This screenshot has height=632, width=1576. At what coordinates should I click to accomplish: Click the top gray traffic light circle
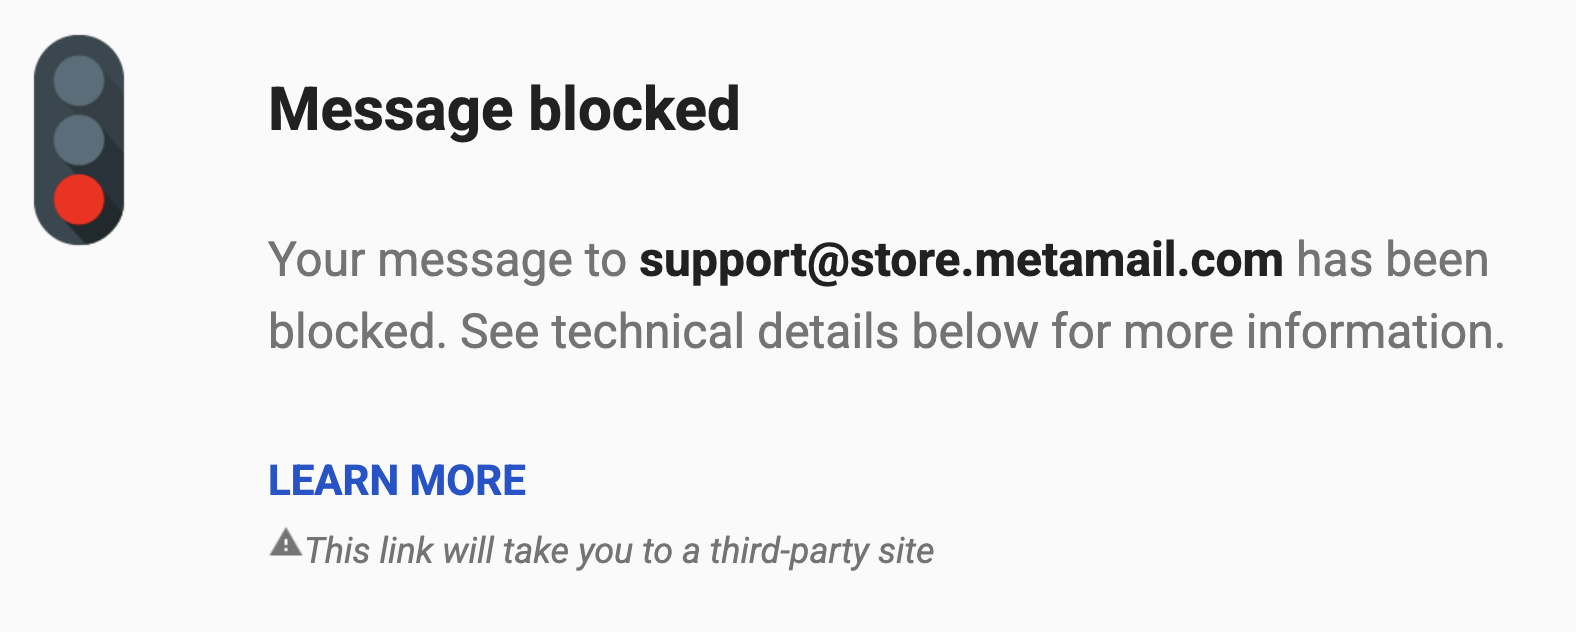click(x=79, y=80)
